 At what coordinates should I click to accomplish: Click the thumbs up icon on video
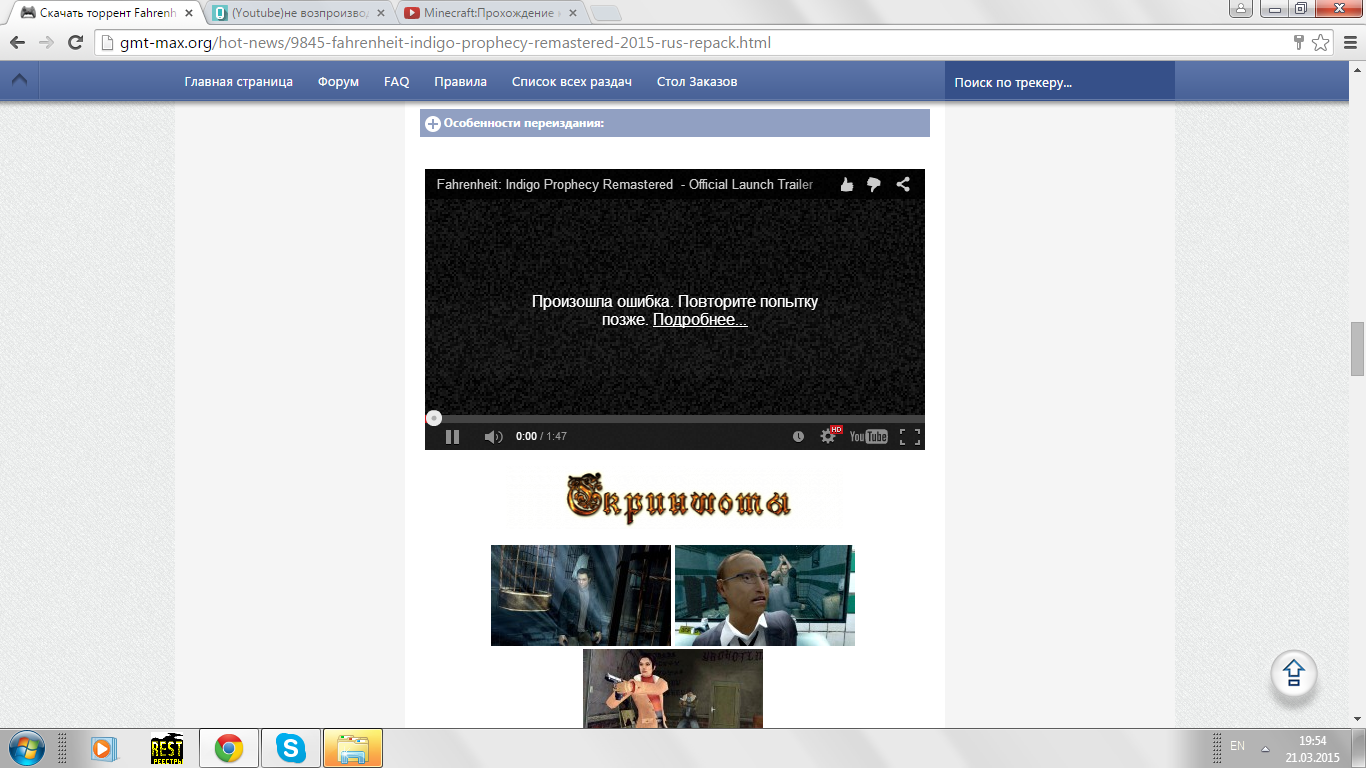click(x=847, y=184)
